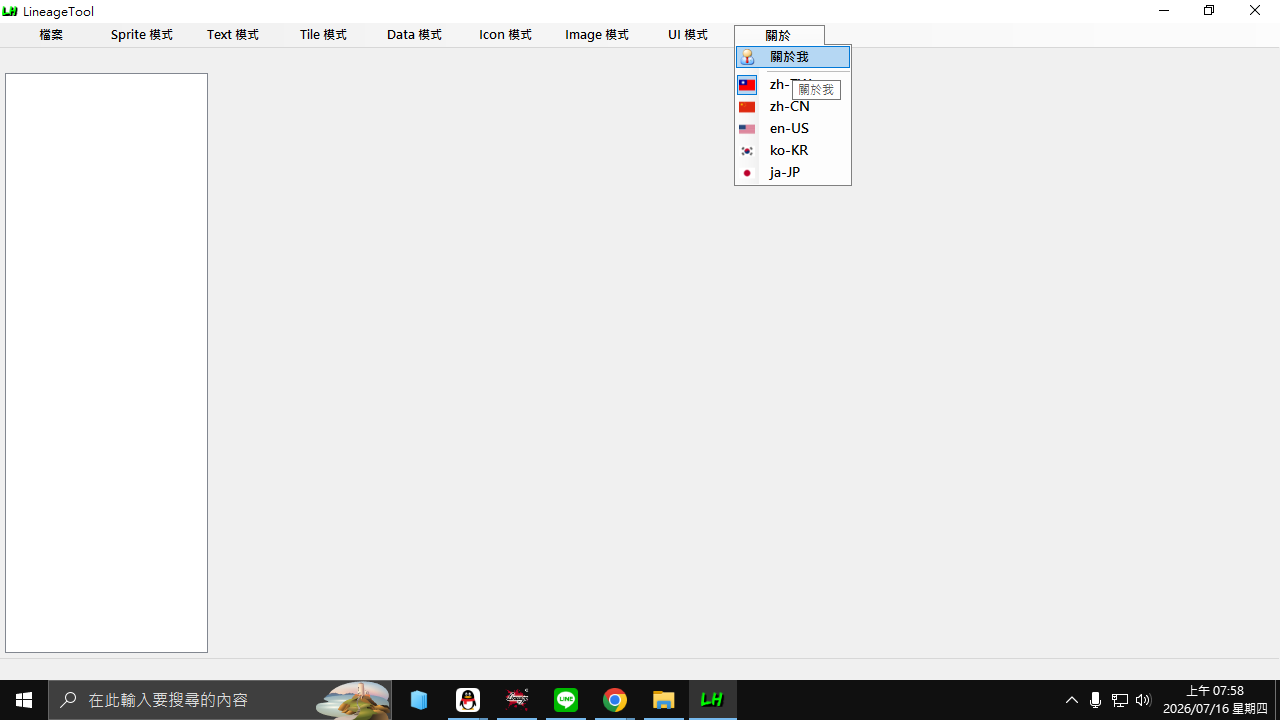Open the QQ penguin taskbar app

[468, 700]
